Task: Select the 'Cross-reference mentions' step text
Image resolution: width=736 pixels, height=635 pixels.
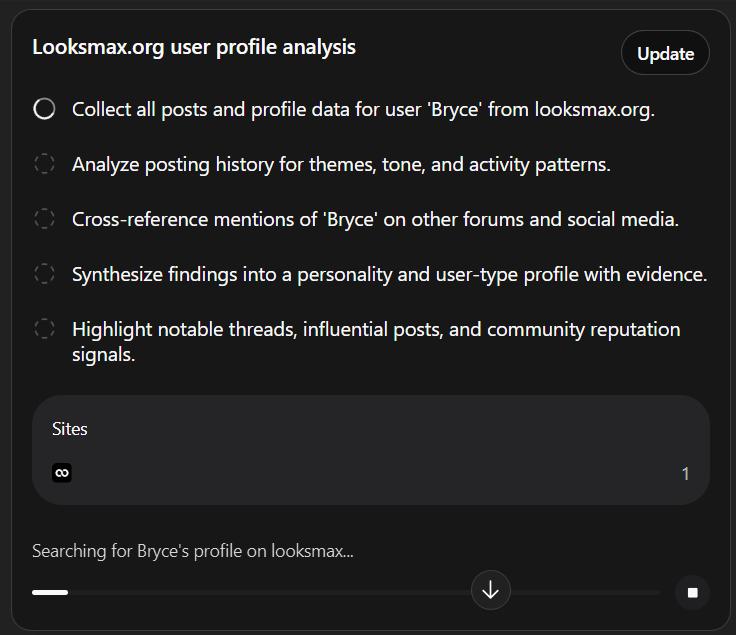Action: click(x=375, y=219)
